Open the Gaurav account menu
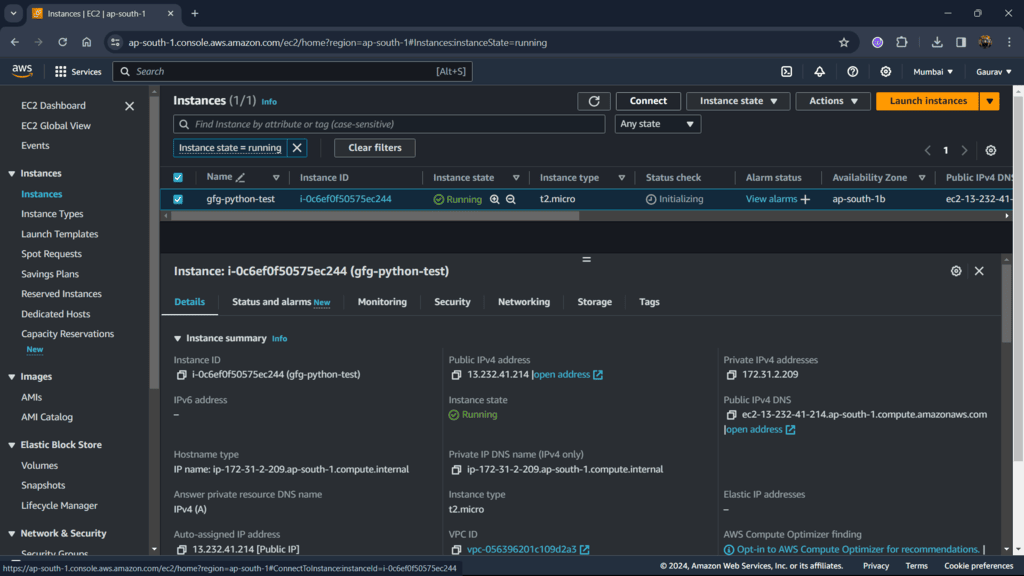This screenshot has width=1024, height=576. click(x=993, y=72)
